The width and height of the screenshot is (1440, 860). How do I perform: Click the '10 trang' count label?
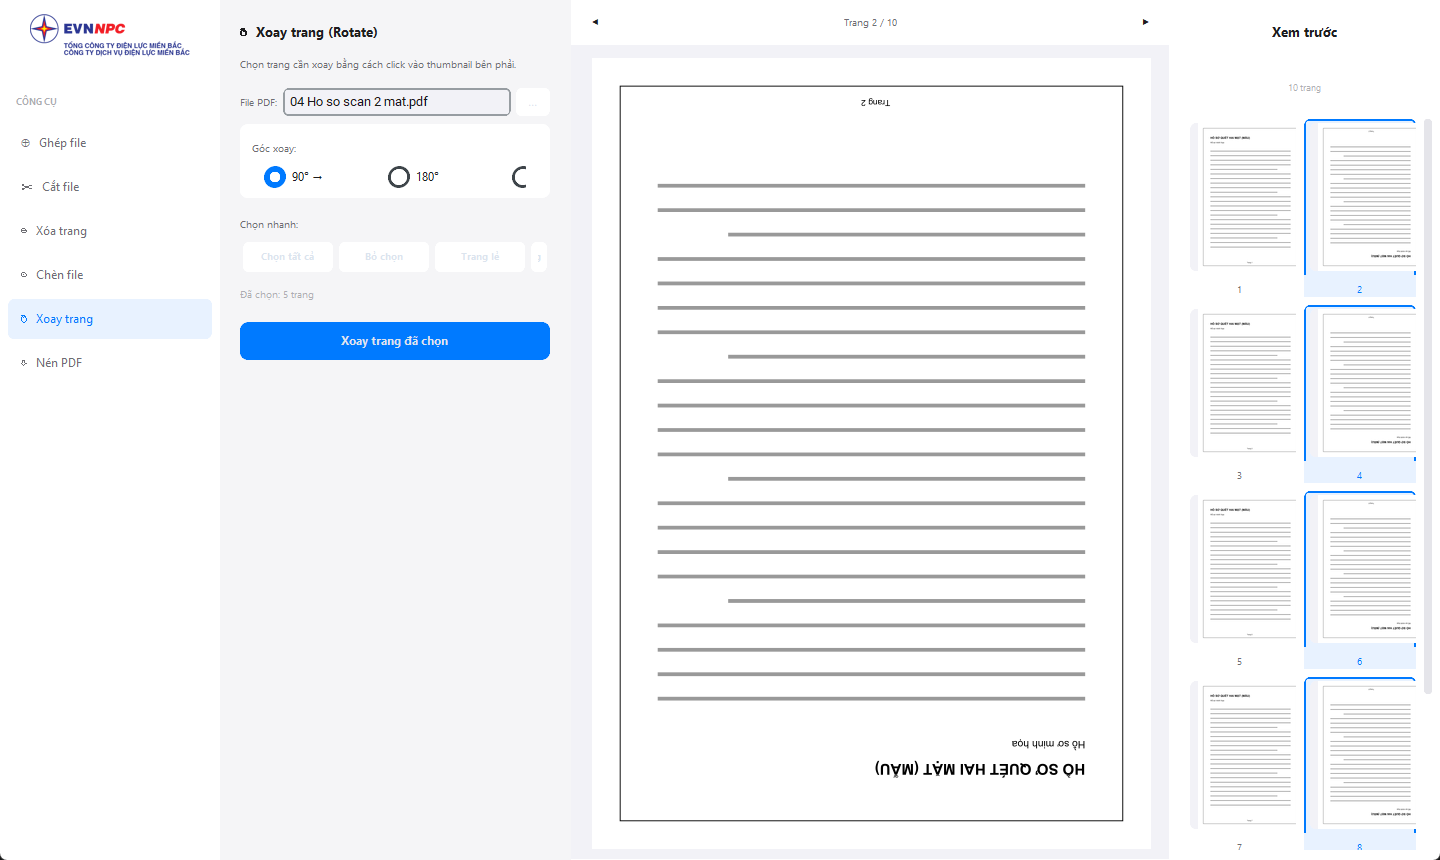tap(1304, 88)
